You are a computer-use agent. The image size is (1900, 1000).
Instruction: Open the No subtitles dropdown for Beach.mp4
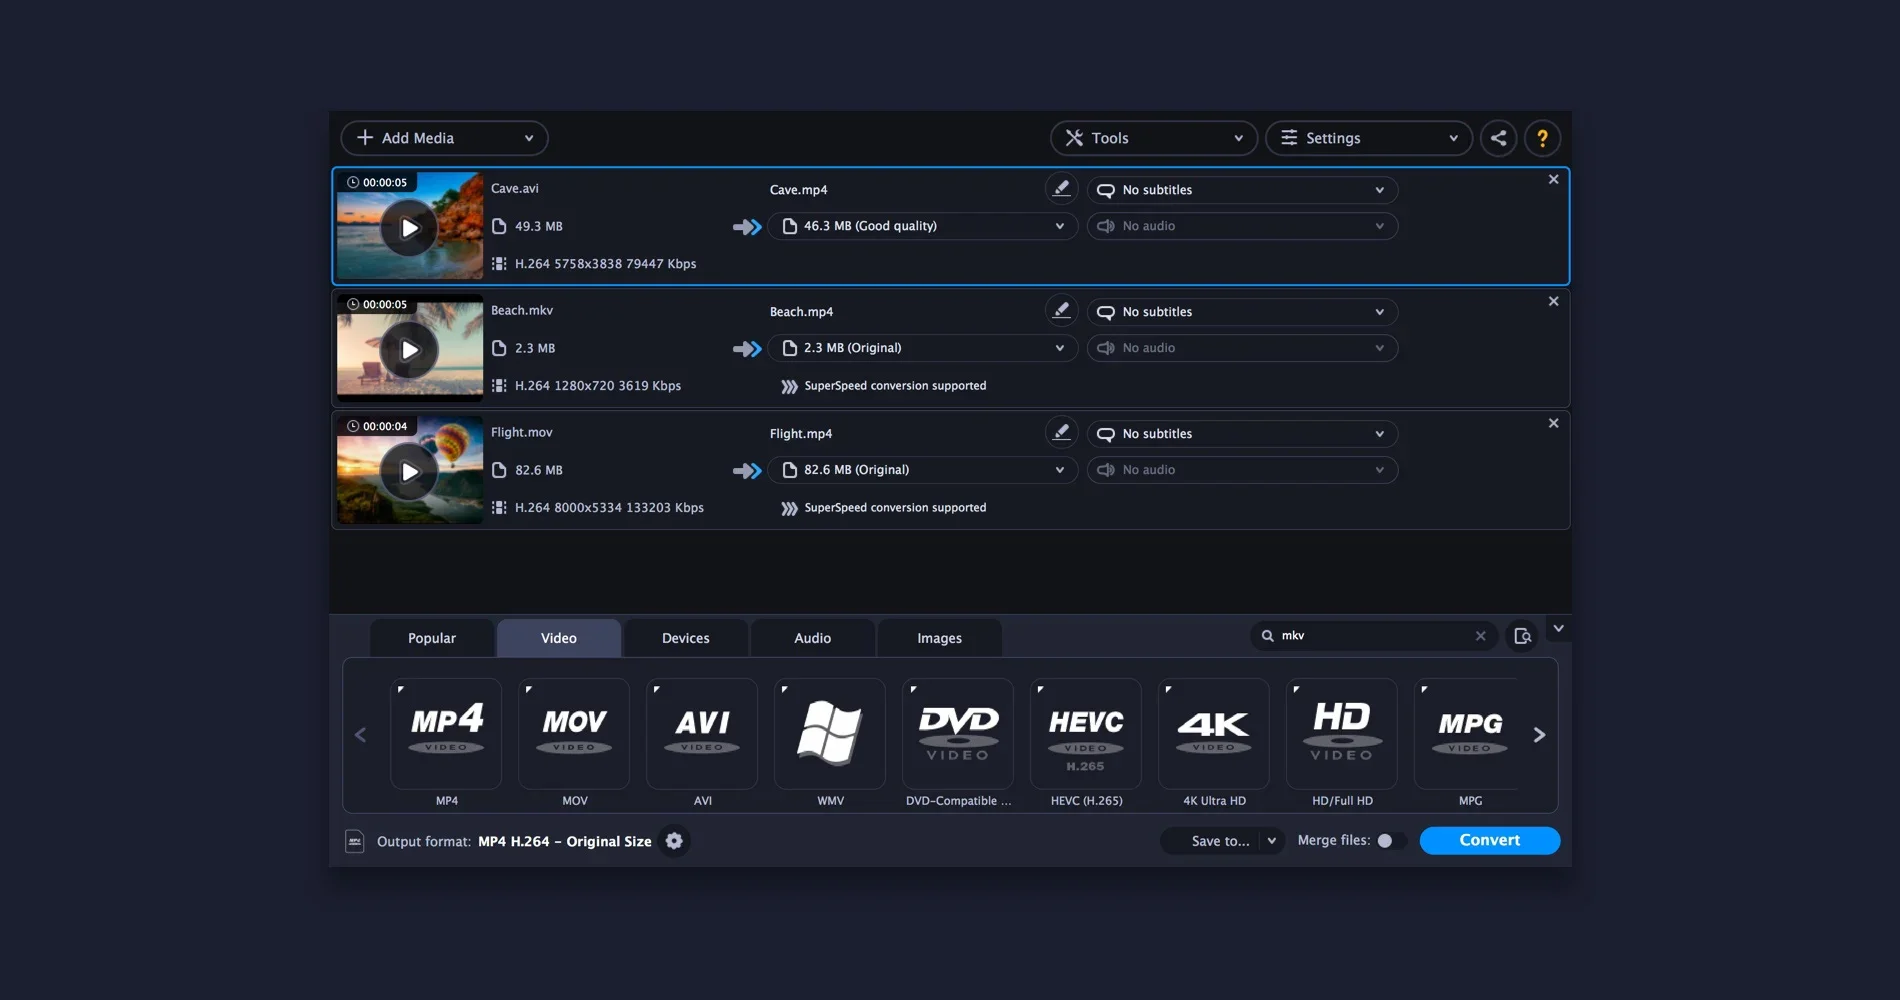pos(1241,311)
